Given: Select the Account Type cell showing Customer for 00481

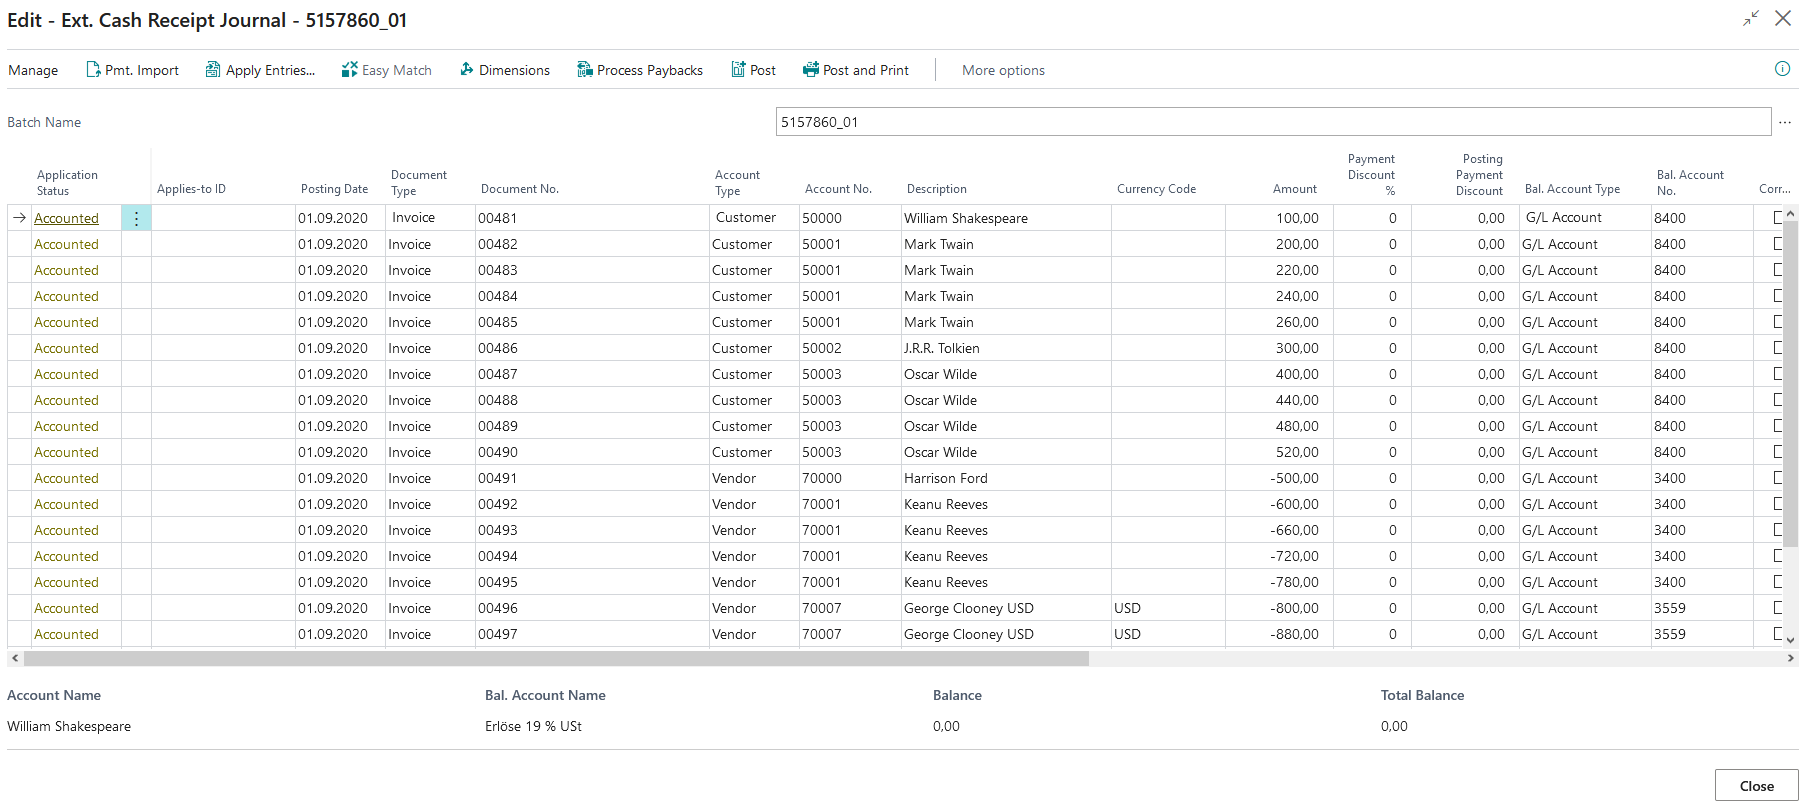Looking at the screenshot, I should tap(754, 218).
